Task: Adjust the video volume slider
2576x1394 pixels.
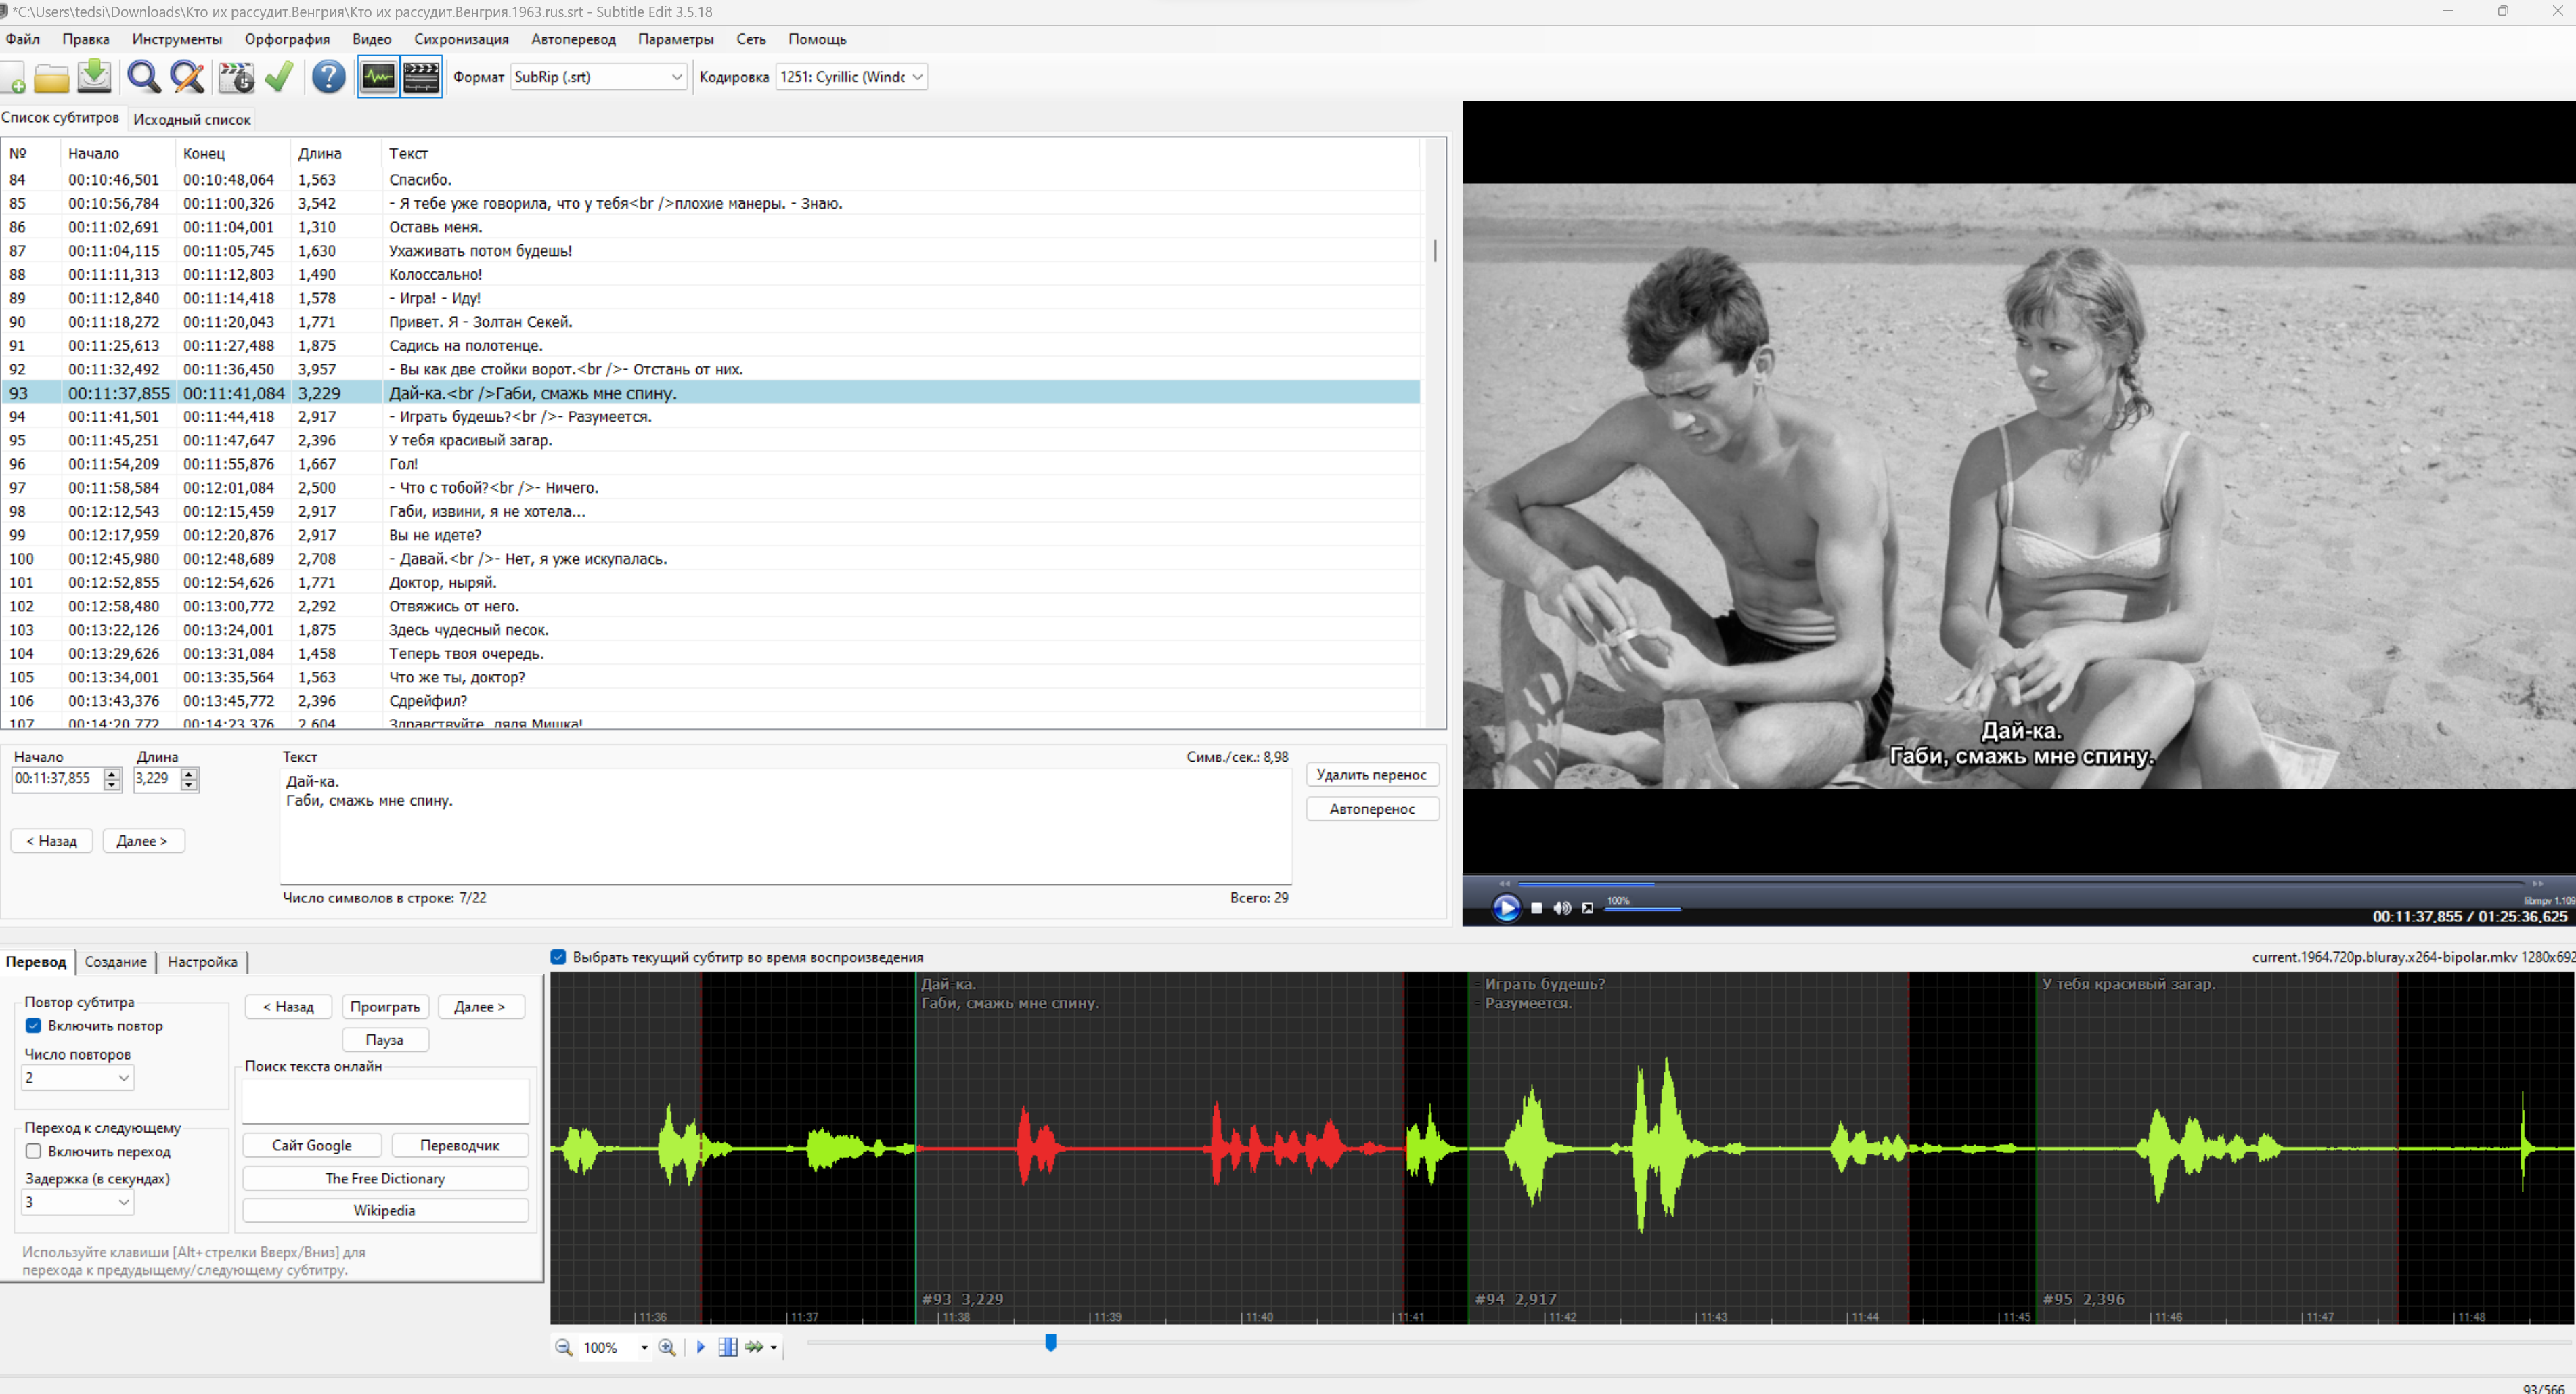Action: coord(1644,909)
